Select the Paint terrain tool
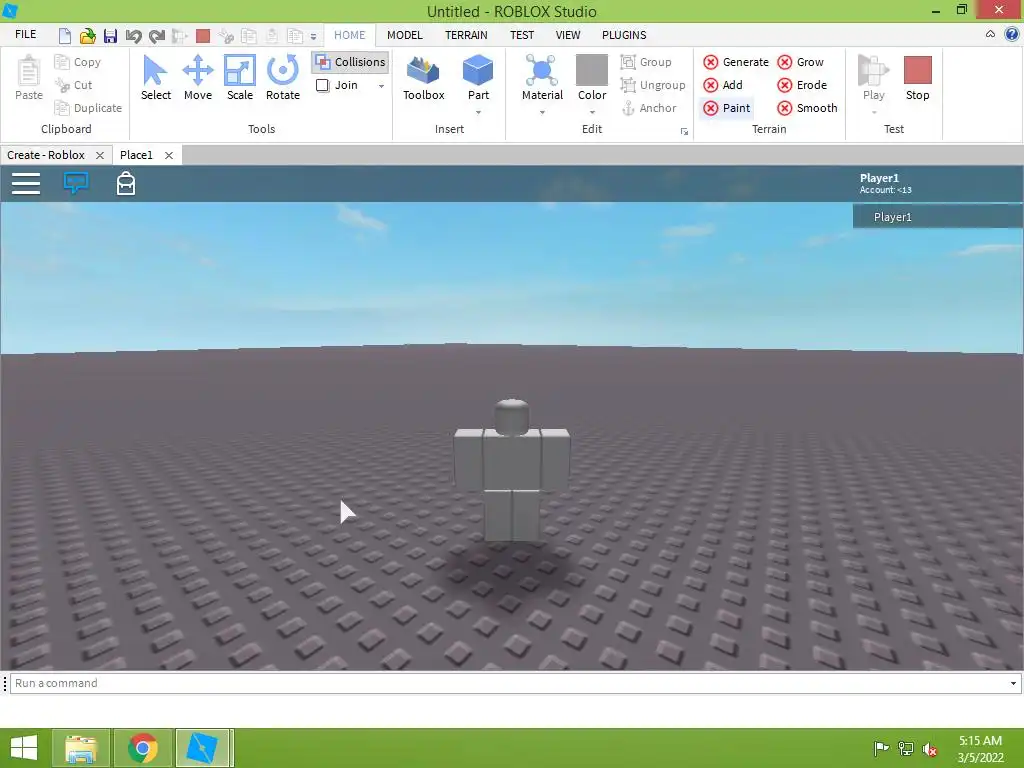The width and height of the screenshot is (1024, 768). (x=726, y=108)
